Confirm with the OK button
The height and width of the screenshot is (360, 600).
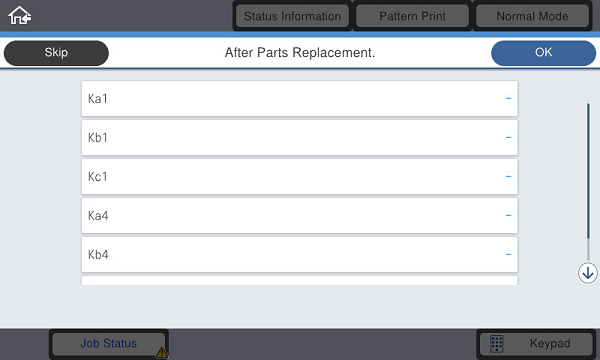coord(543,53)
